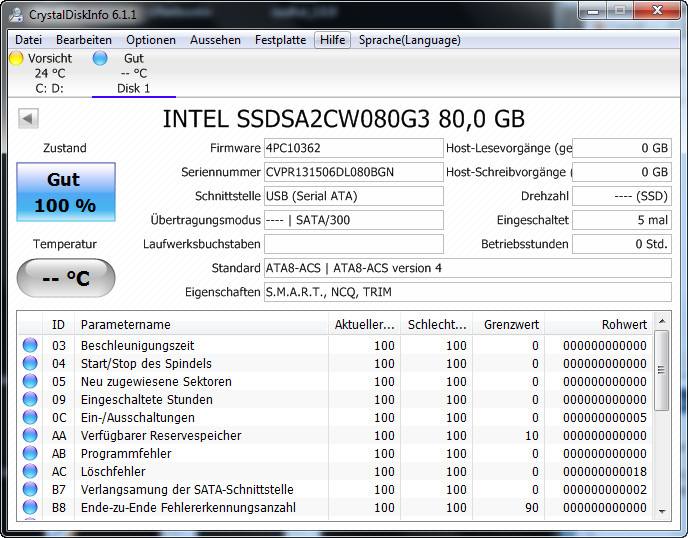Click the Eigenschaften field S.M.A.R.T., NCQ, TRIM
Screen dimensions: 688x538
click(468, 292)
